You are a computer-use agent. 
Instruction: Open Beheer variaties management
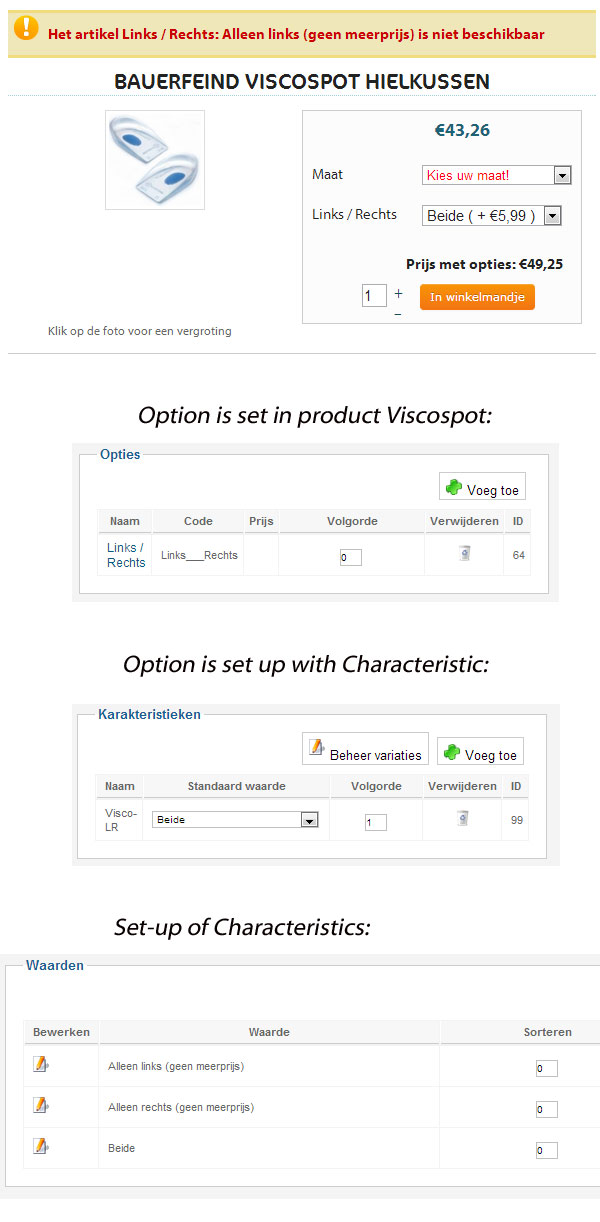click(365, 752)
